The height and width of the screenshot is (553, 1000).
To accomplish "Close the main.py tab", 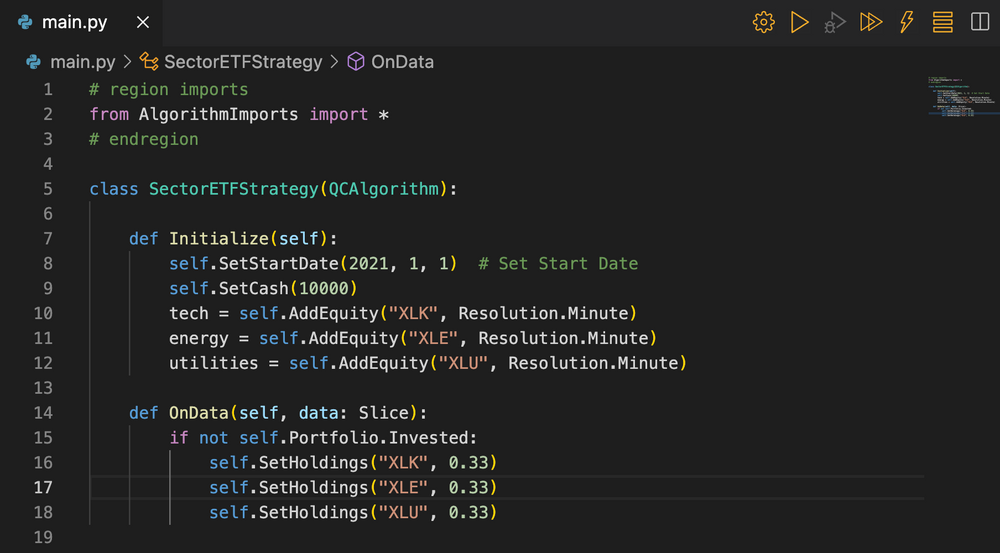I will point(144,22).
